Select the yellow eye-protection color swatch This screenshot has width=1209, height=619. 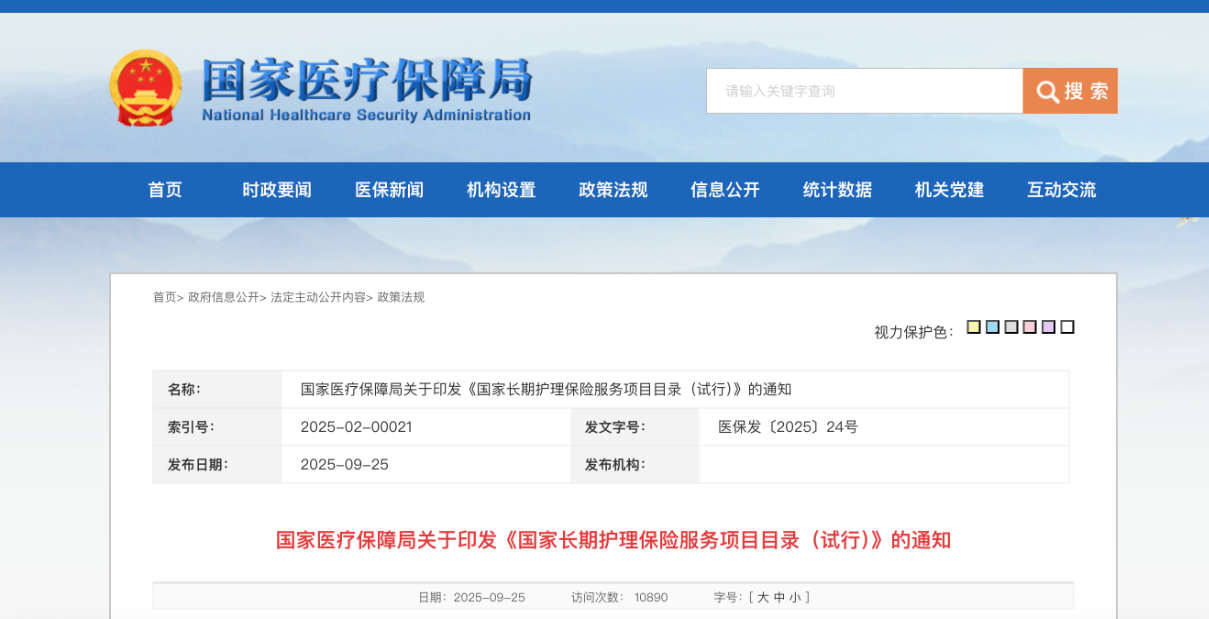tap(974, 327)
